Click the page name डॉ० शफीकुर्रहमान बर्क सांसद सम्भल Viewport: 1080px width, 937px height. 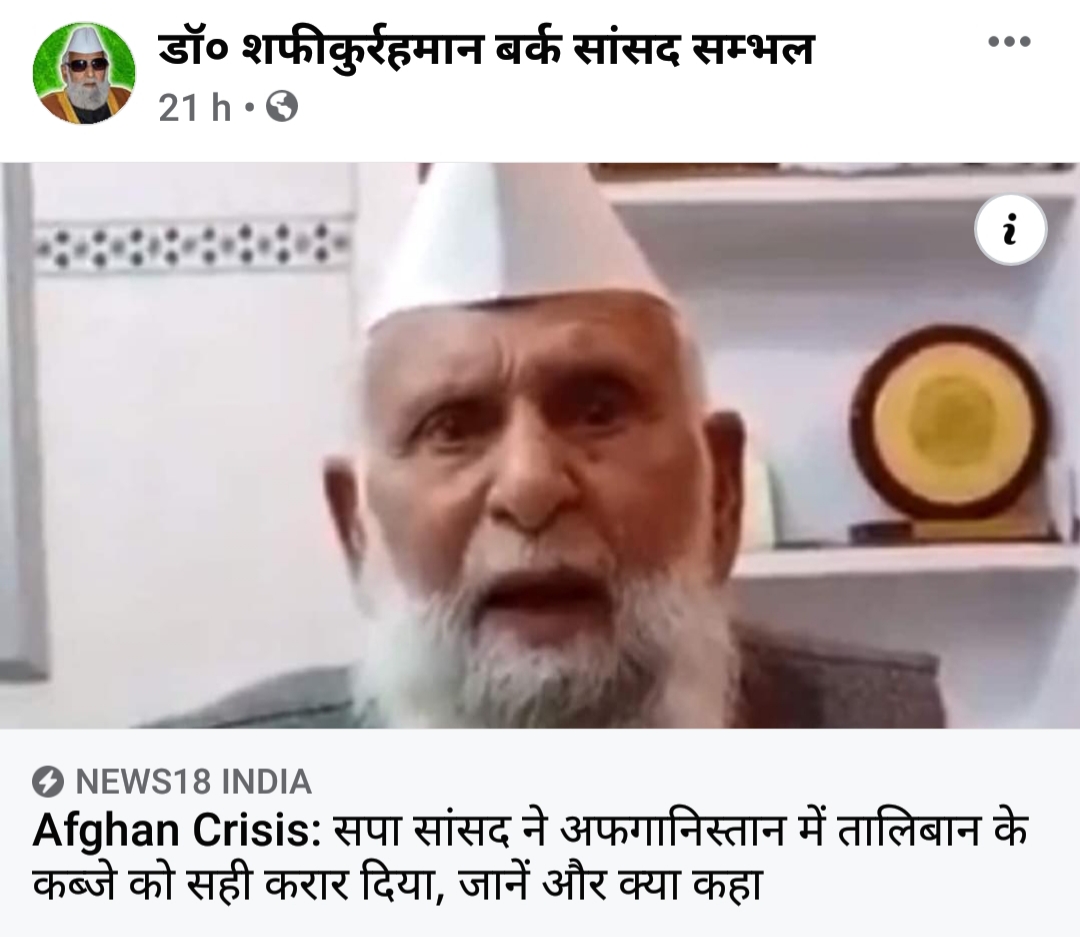(486, 50)
